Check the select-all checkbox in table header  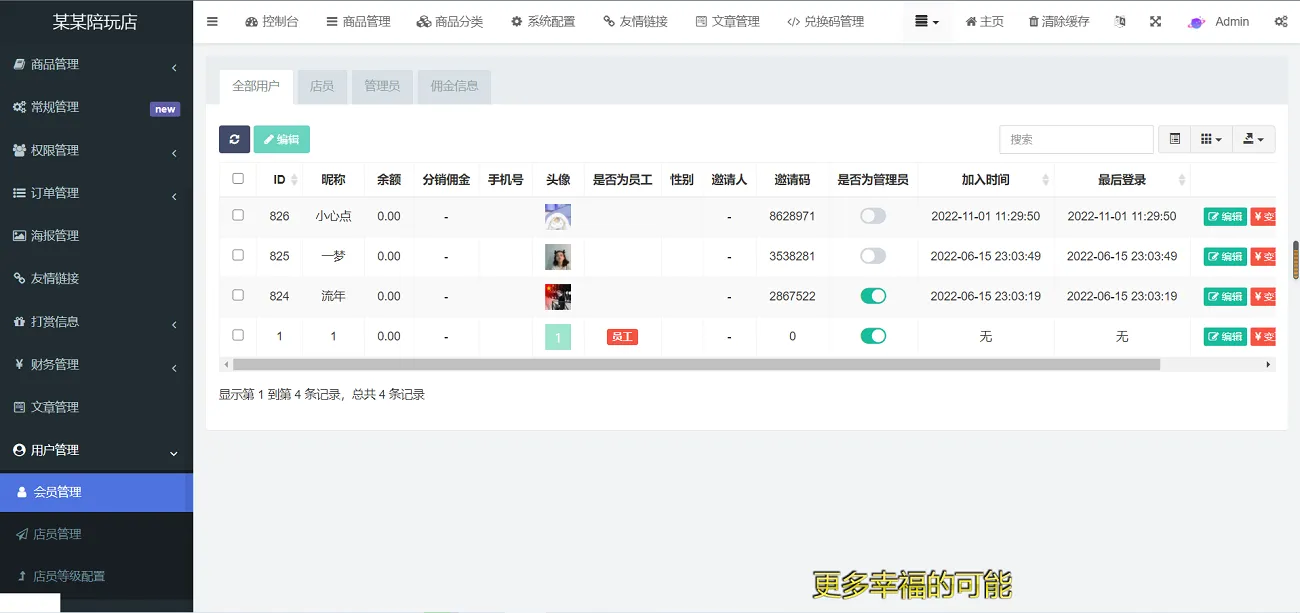[x=237, y=178]
